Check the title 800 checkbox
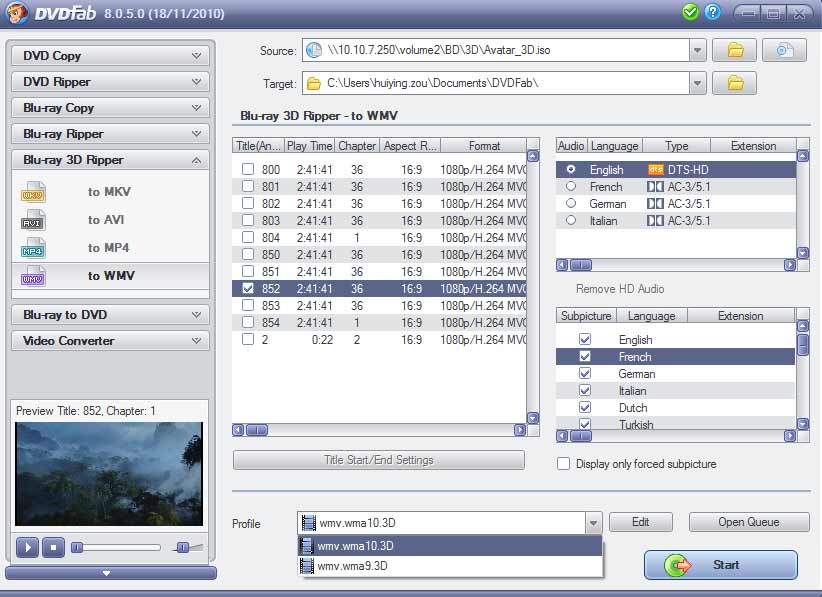 [248, 169]
